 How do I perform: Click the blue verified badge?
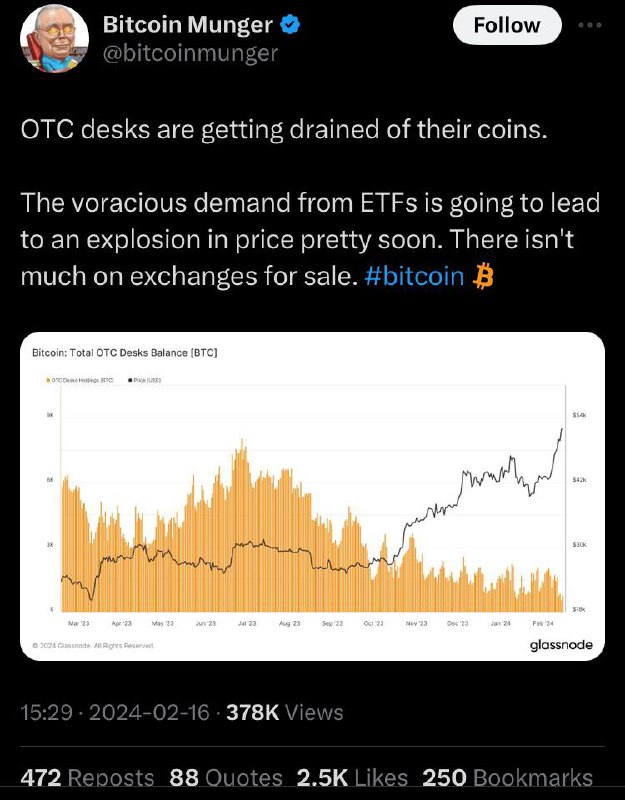point(290,24)
